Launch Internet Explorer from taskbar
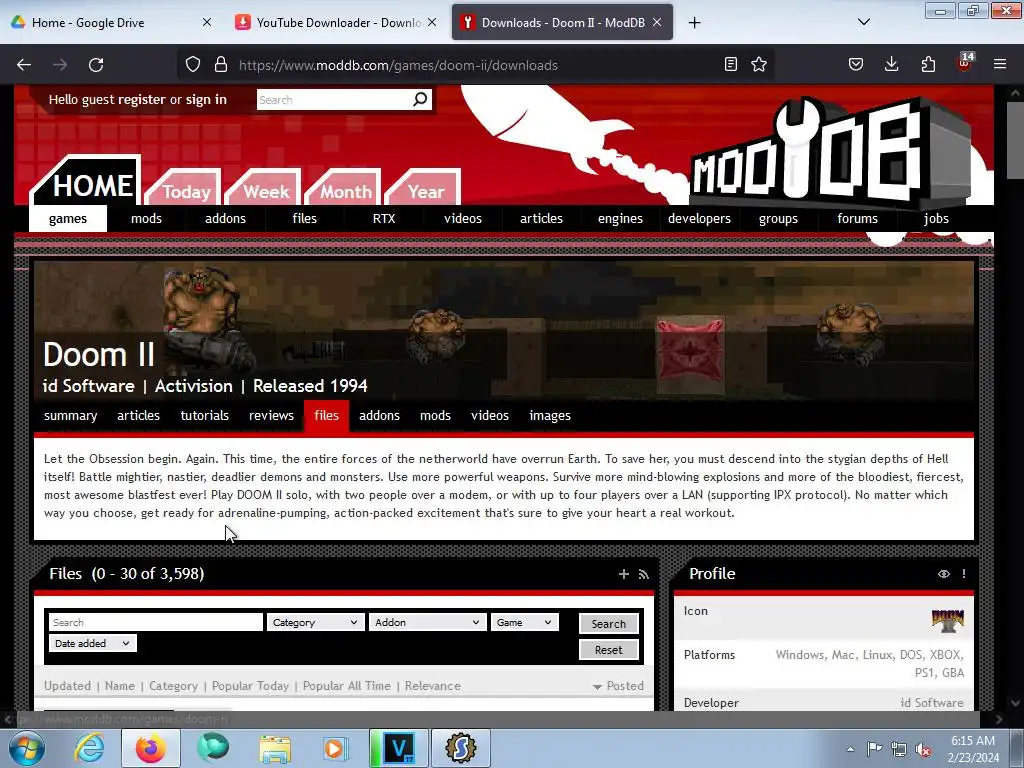This screenshot has height=768, width=1024. (89, 748)
